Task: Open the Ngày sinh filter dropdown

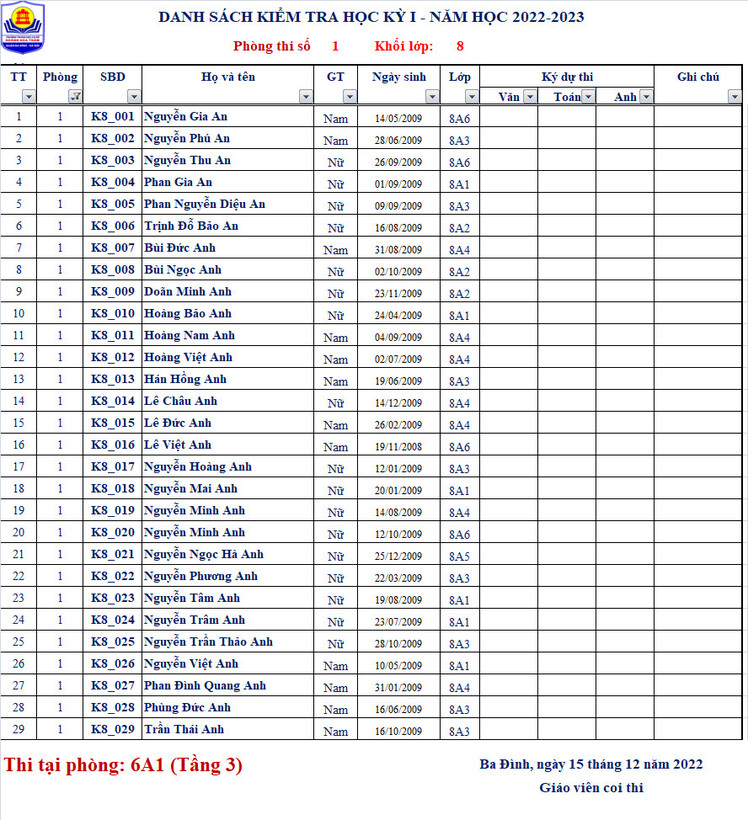Action: [432, 97]
